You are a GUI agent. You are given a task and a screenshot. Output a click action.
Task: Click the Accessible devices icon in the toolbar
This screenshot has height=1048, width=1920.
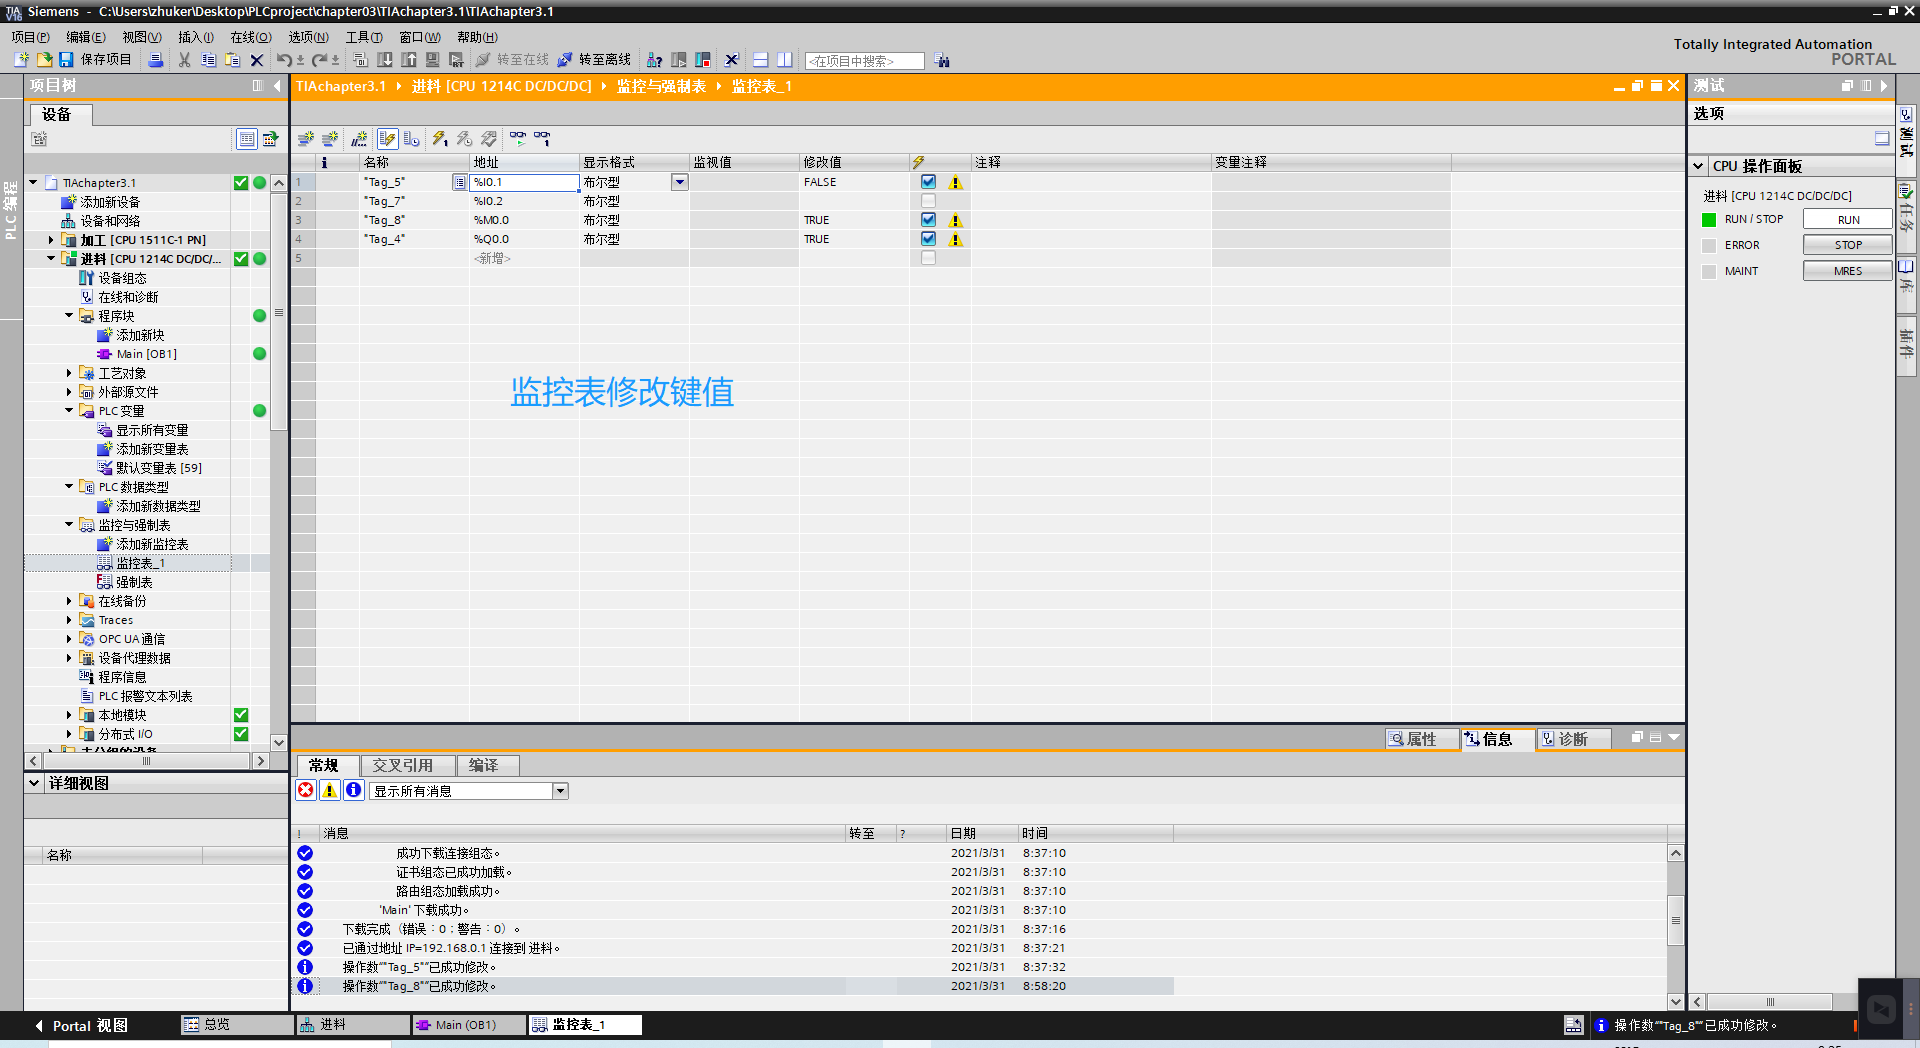click(654, 60)
